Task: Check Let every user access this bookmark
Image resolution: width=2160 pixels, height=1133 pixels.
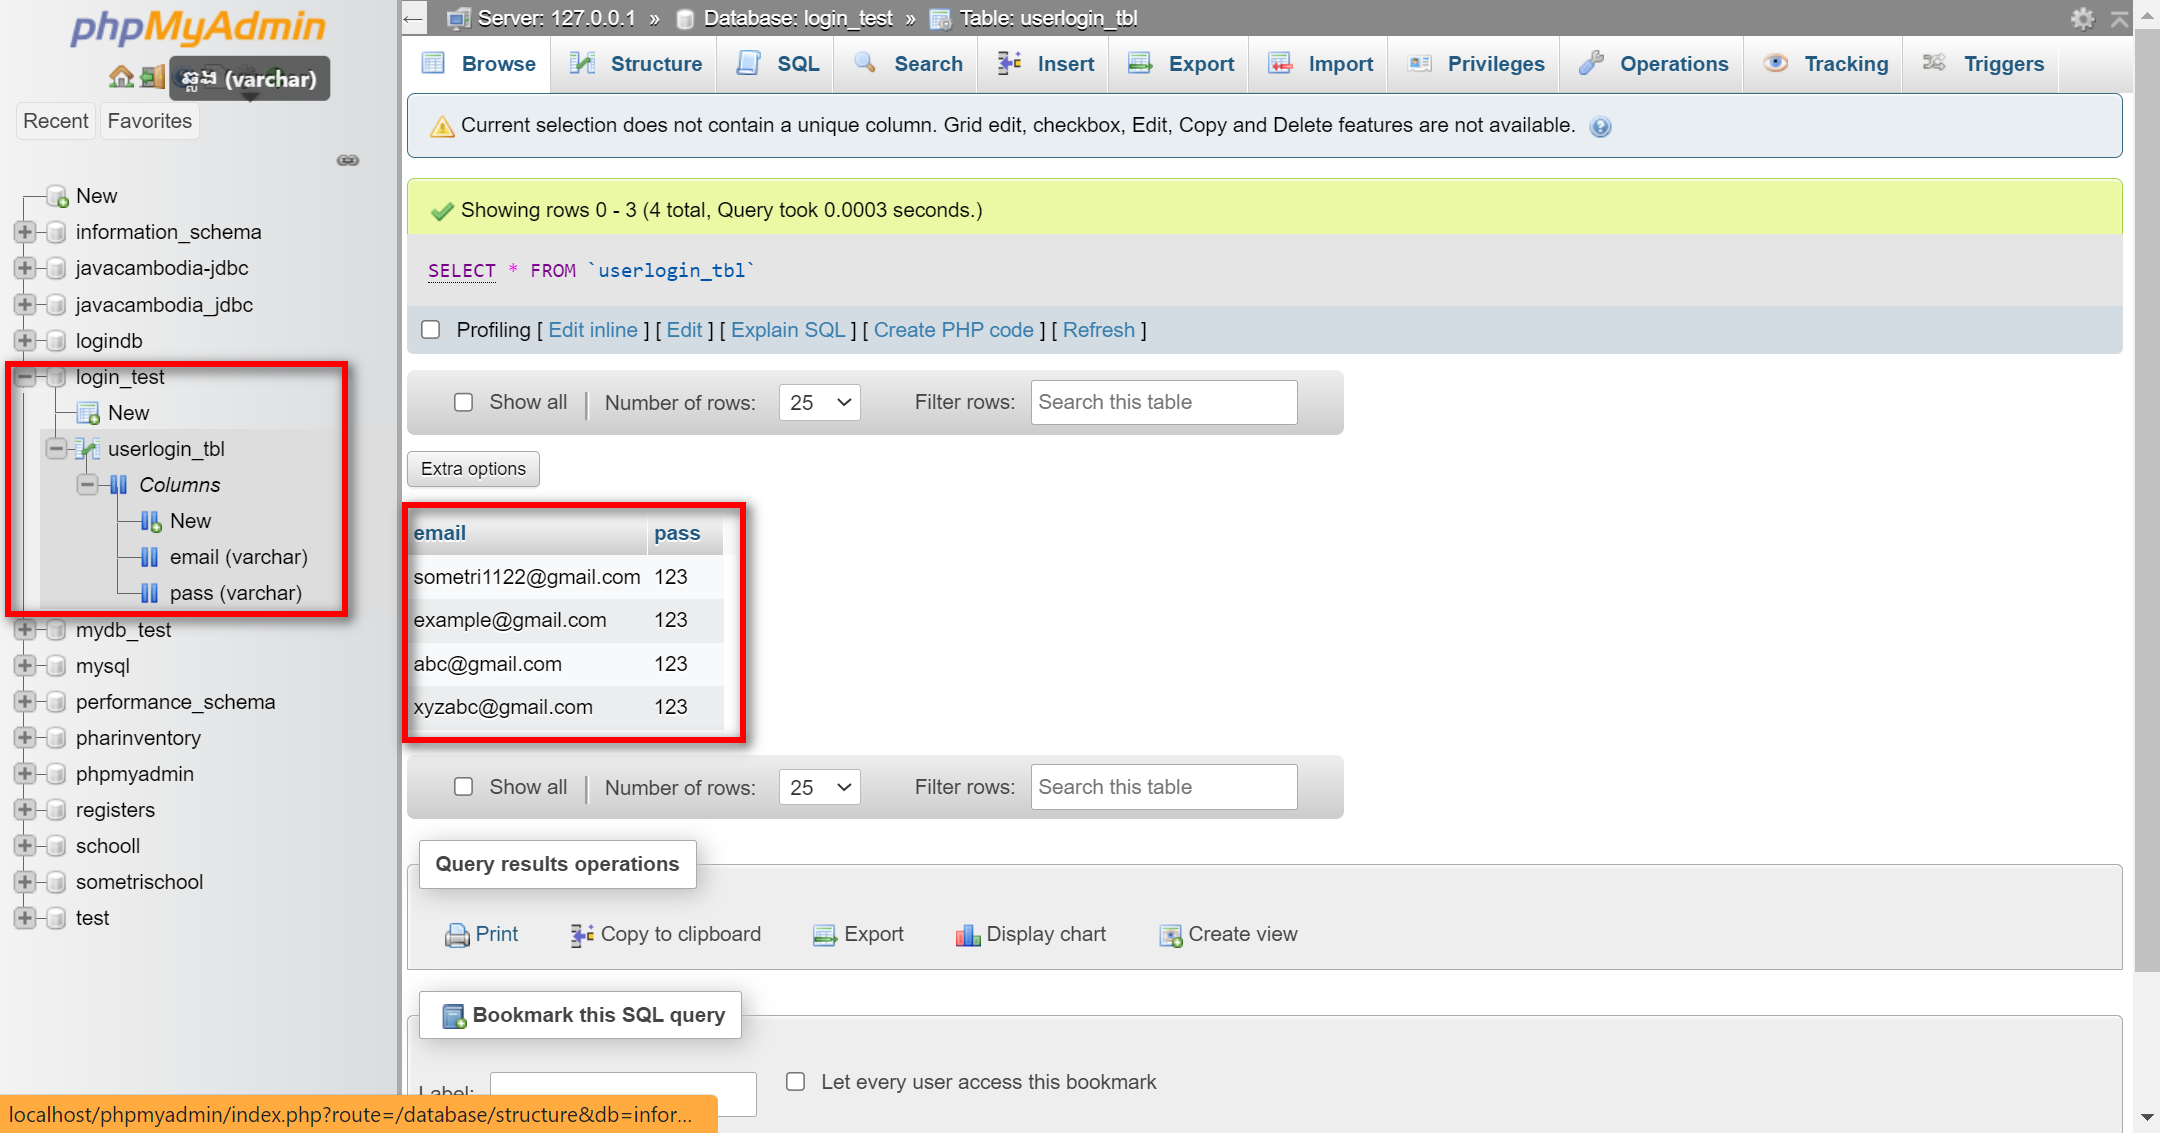Action: pos(796,1082)
